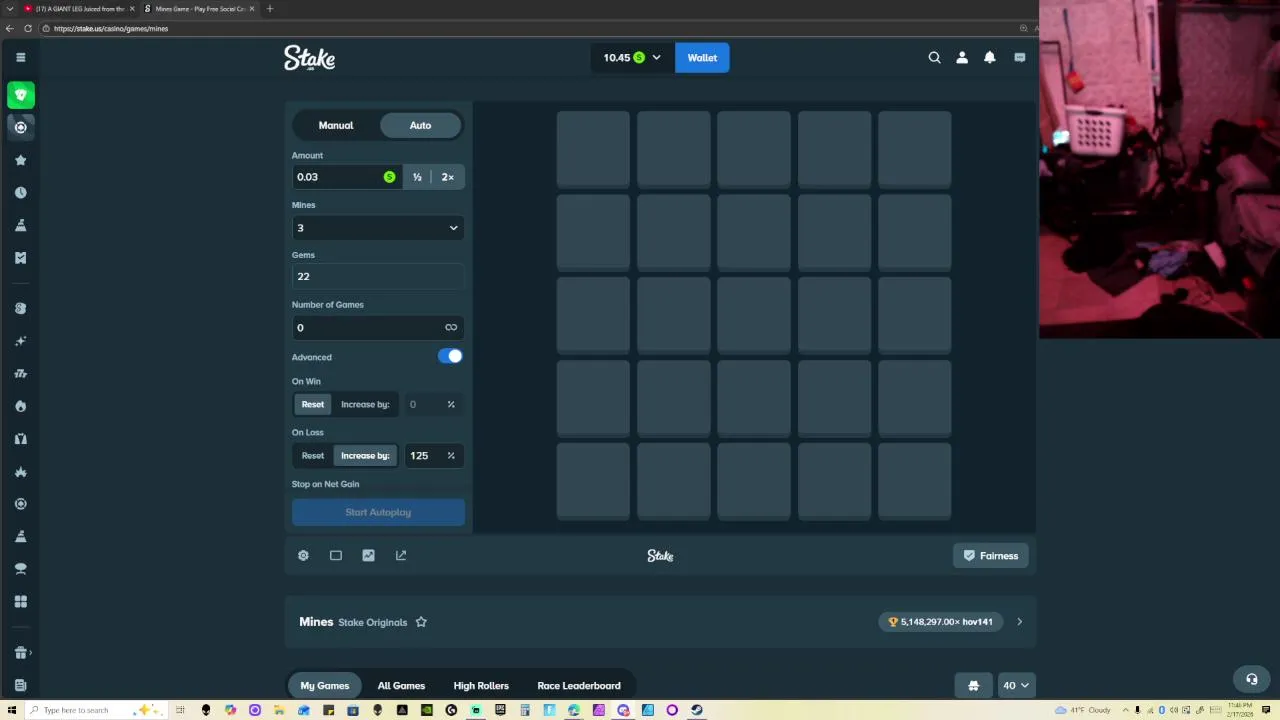1280x720 pixels.
Task: Click the pop-out game arrow icon
Action: tap(401, 555)
